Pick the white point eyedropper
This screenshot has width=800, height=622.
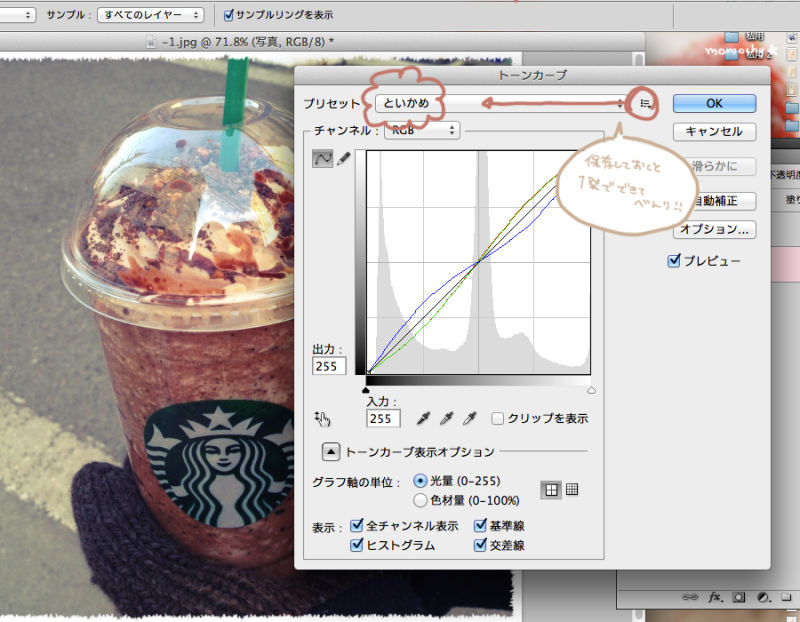tap(469, 418)
